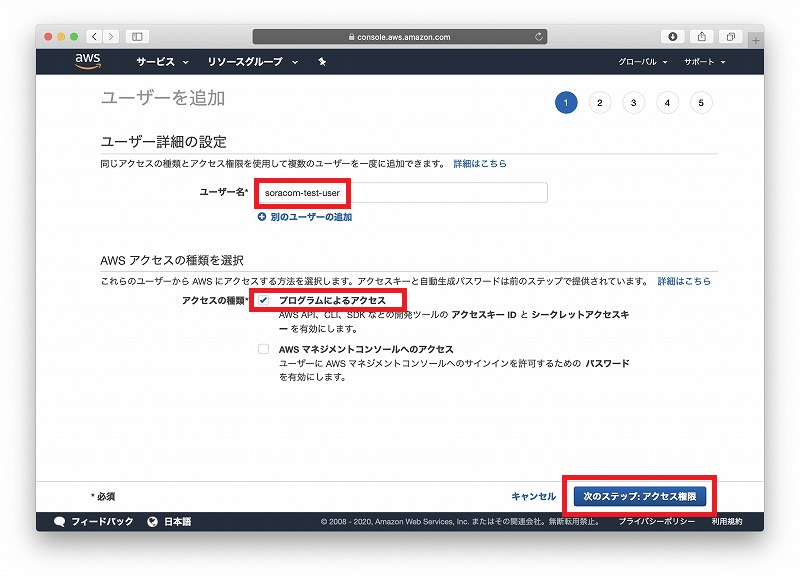Click 次のステップ: アクセス権限 button
The image size is (800, 579).
pos(640,496)
